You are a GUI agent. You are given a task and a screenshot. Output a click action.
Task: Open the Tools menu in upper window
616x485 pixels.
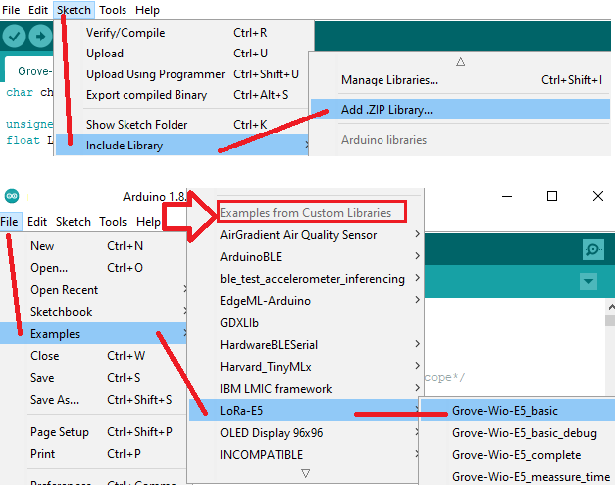tap(112, 10)
